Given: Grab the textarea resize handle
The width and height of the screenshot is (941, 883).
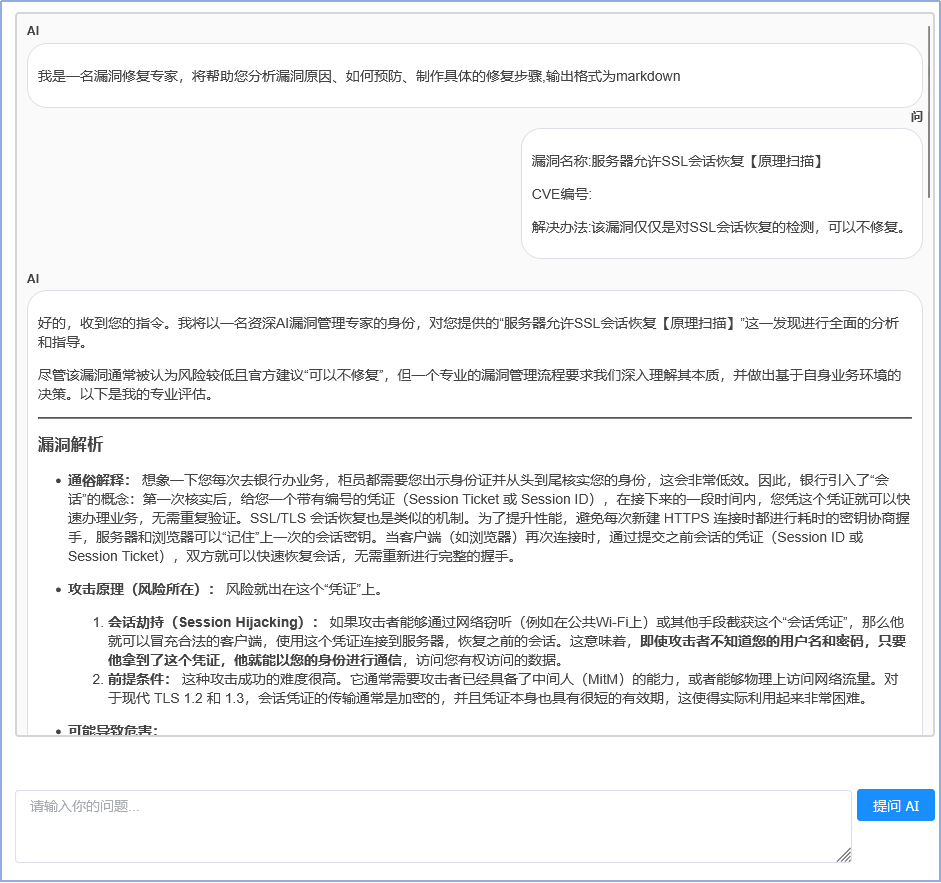Looking at the screenshot, I should [844, 855].
